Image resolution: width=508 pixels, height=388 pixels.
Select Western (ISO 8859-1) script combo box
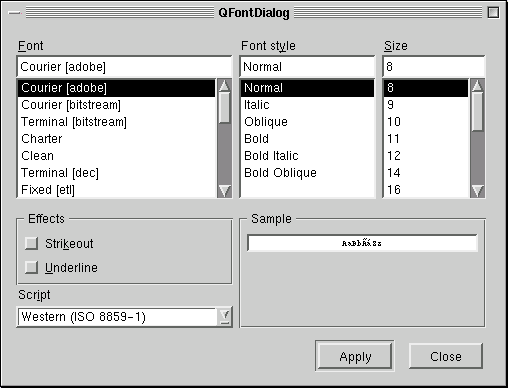click(x=124, y=317)
